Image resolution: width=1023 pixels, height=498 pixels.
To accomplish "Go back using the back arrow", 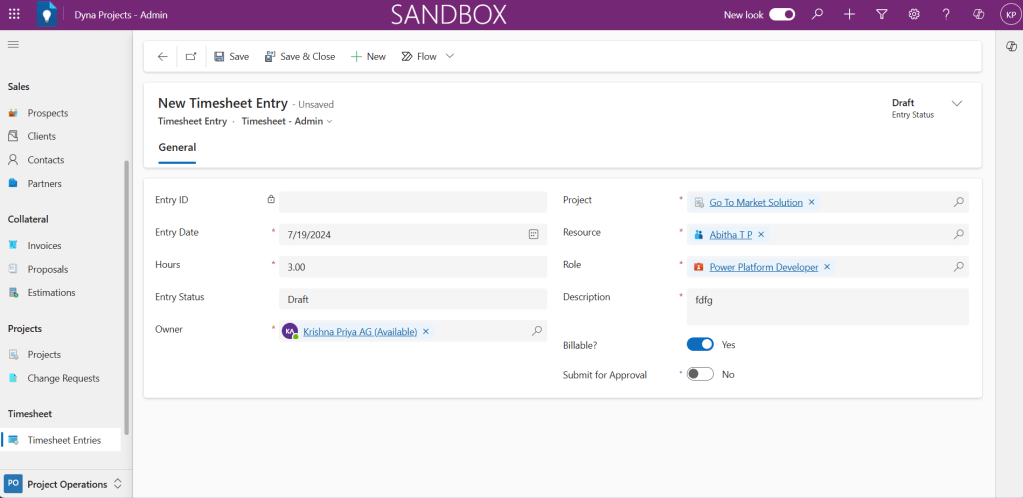I will [163, 57].
